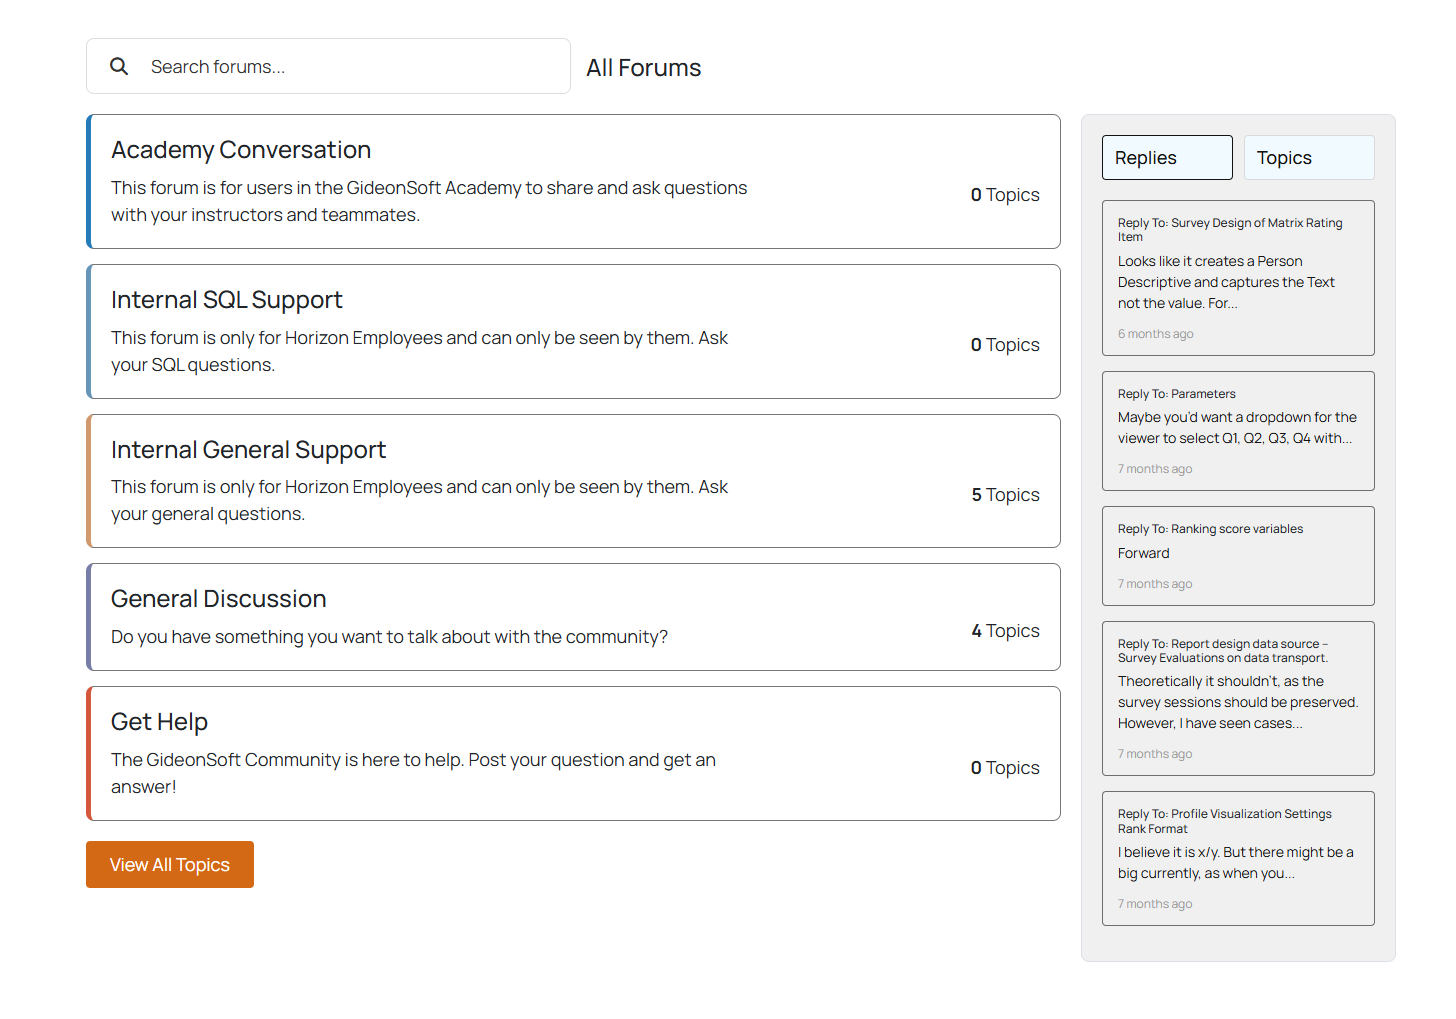Focus the Search forums input field

coord(350,67)
